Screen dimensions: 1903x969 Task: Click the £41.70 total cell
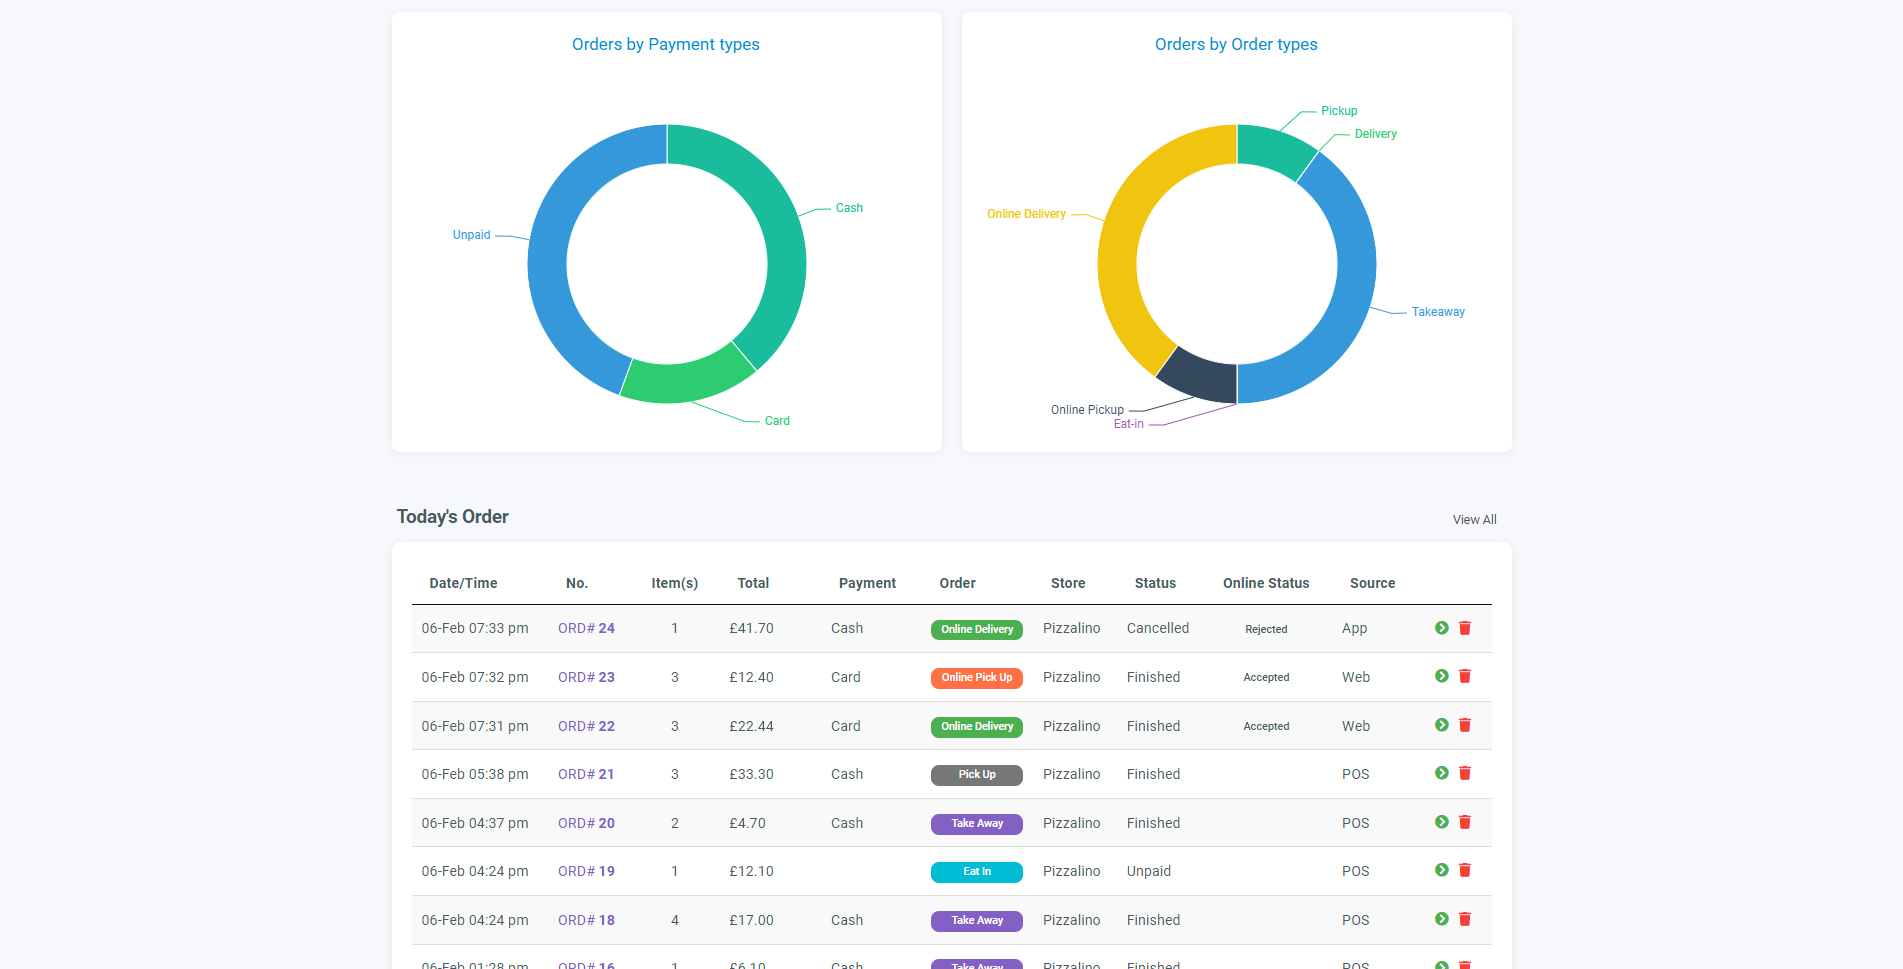[x=751, y=628]
